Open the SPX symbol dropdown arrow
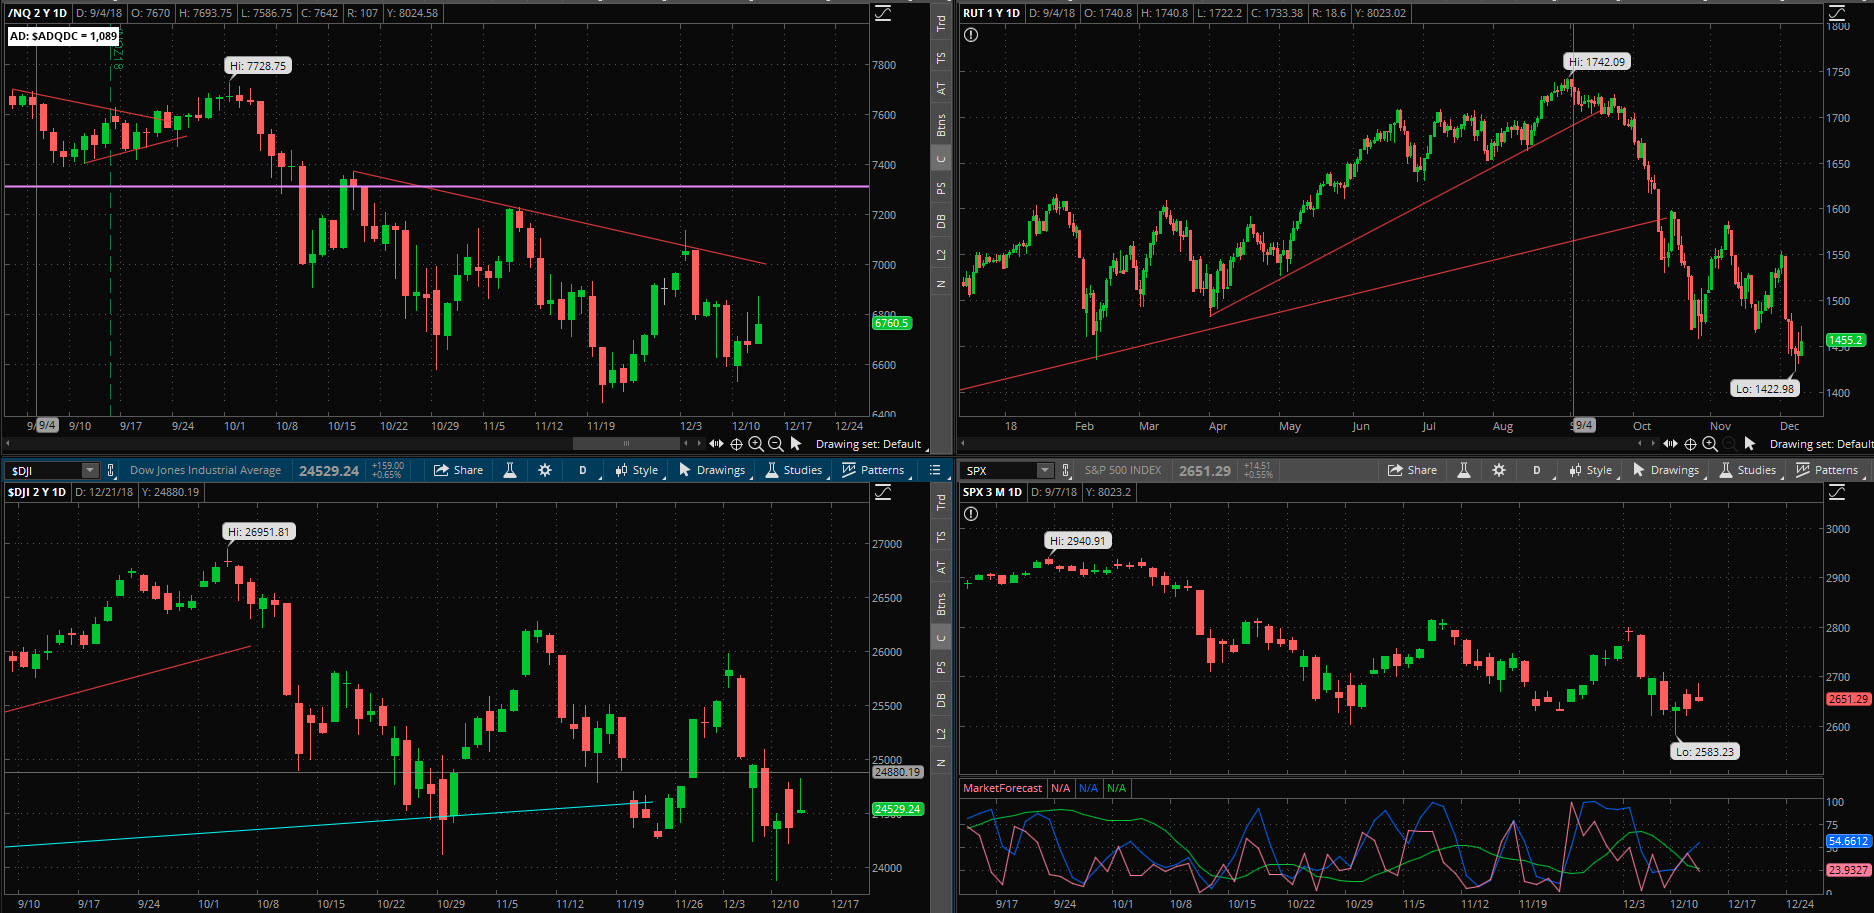 [1044, 470]
